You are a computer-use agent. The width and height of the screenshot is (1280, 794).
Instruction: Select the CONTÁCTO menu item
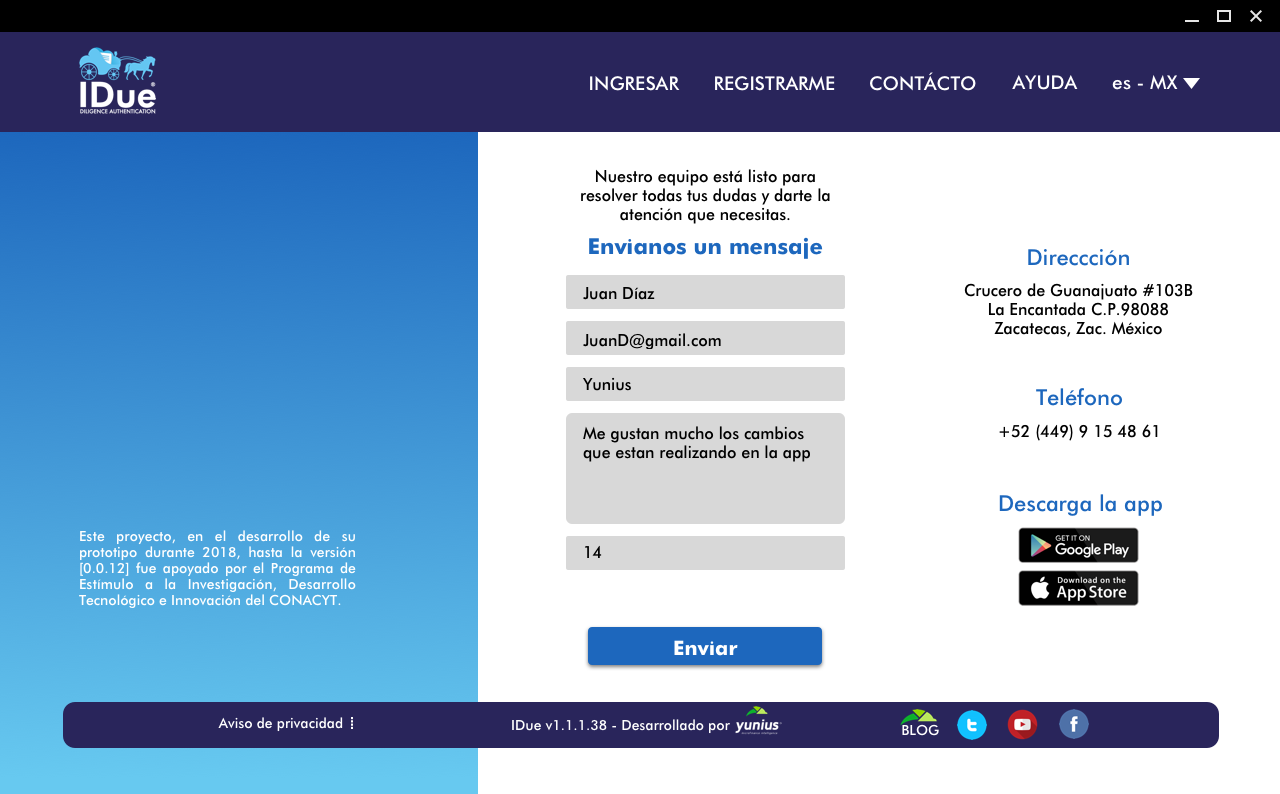pyautogui.click(x=922, y=83)
